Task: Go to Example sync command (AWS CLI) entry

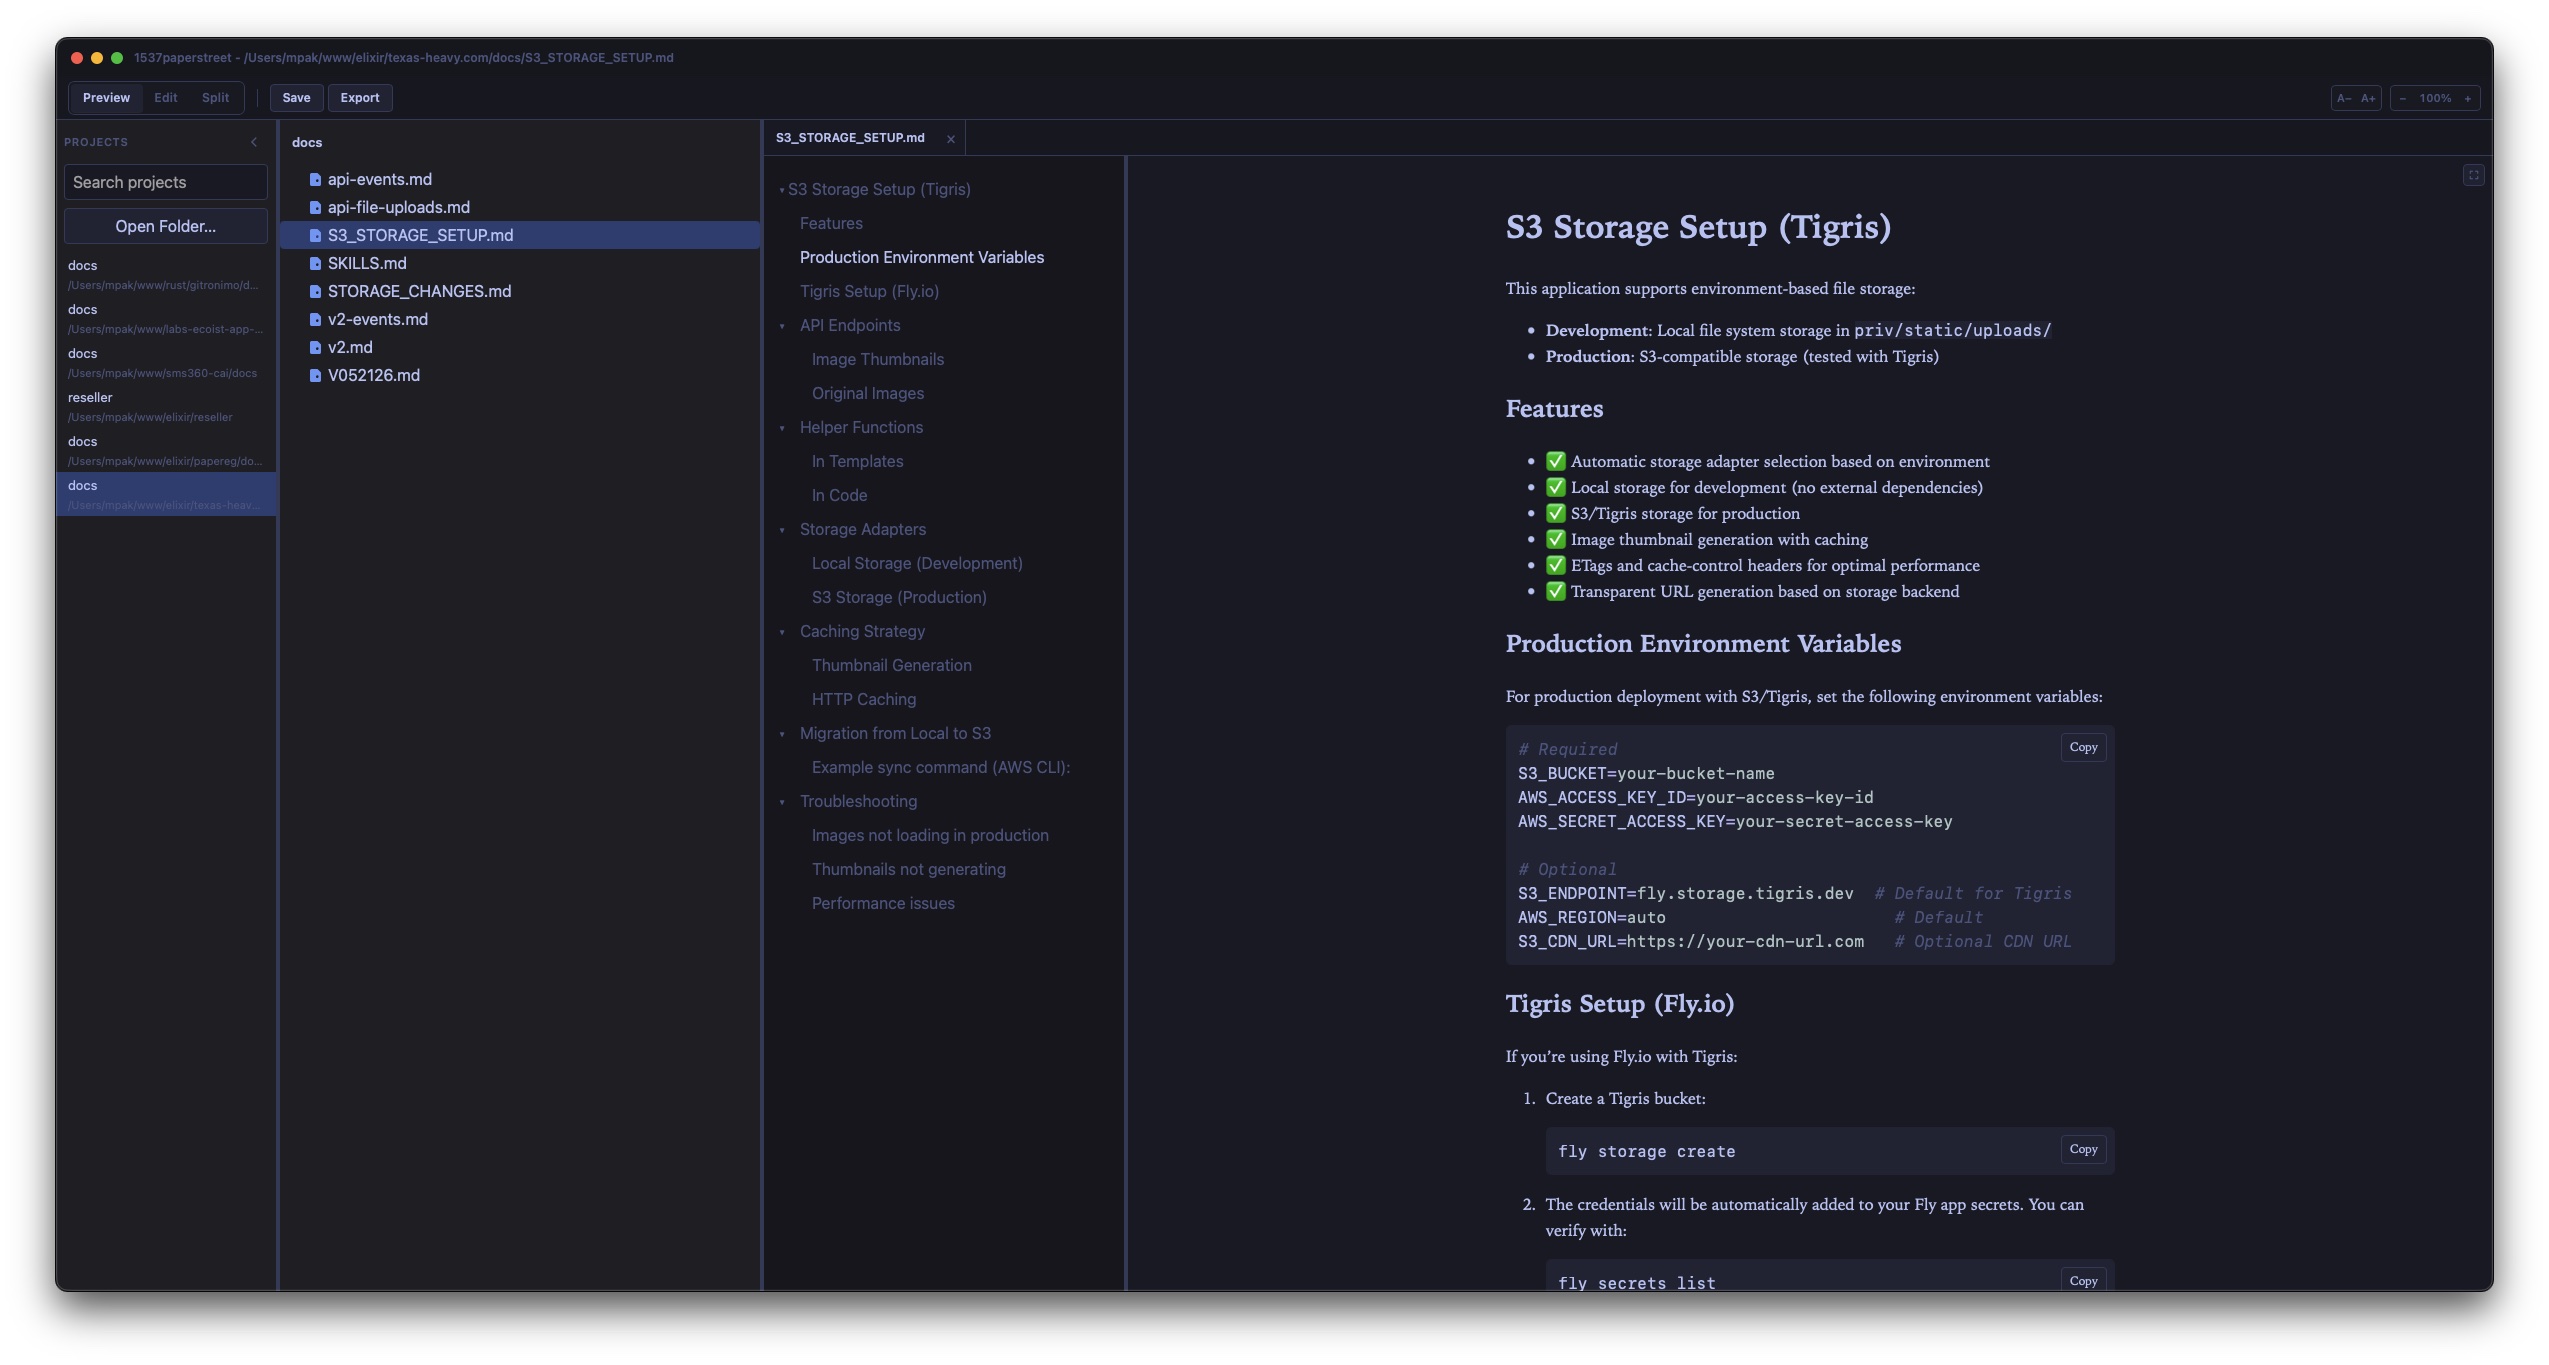Action: pyautogui.click(x=940, y=767)
